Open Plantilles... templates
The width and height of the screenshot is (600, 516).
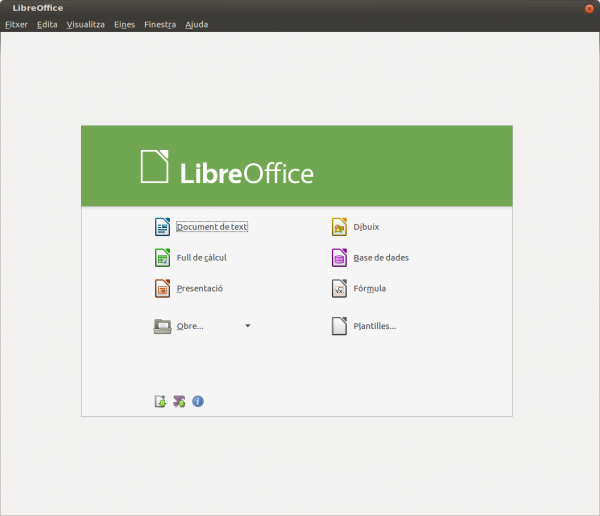pyautogui.click(x=375, y=326)
